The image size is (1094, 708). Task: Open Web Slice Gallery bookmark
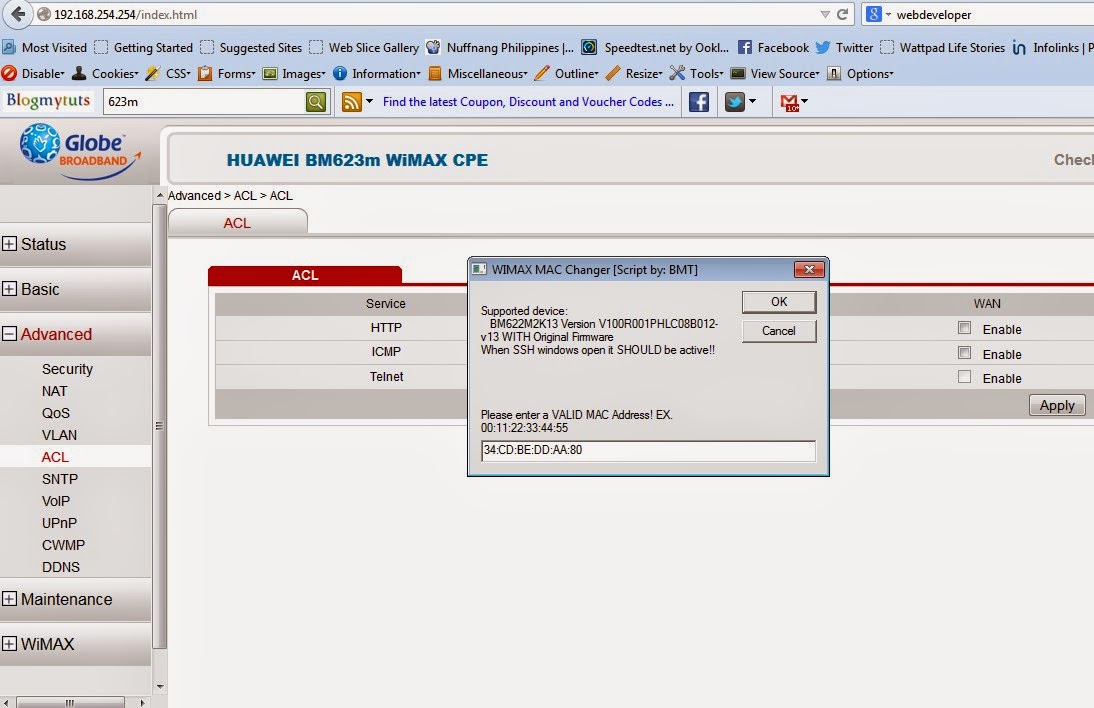pyautogui.click(x=364, y=47)
